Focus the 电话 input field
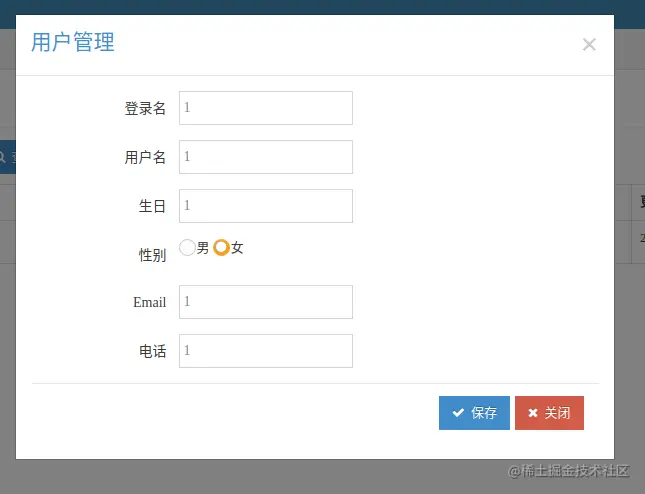Viewport: 645px width, 494px height. 266,351
